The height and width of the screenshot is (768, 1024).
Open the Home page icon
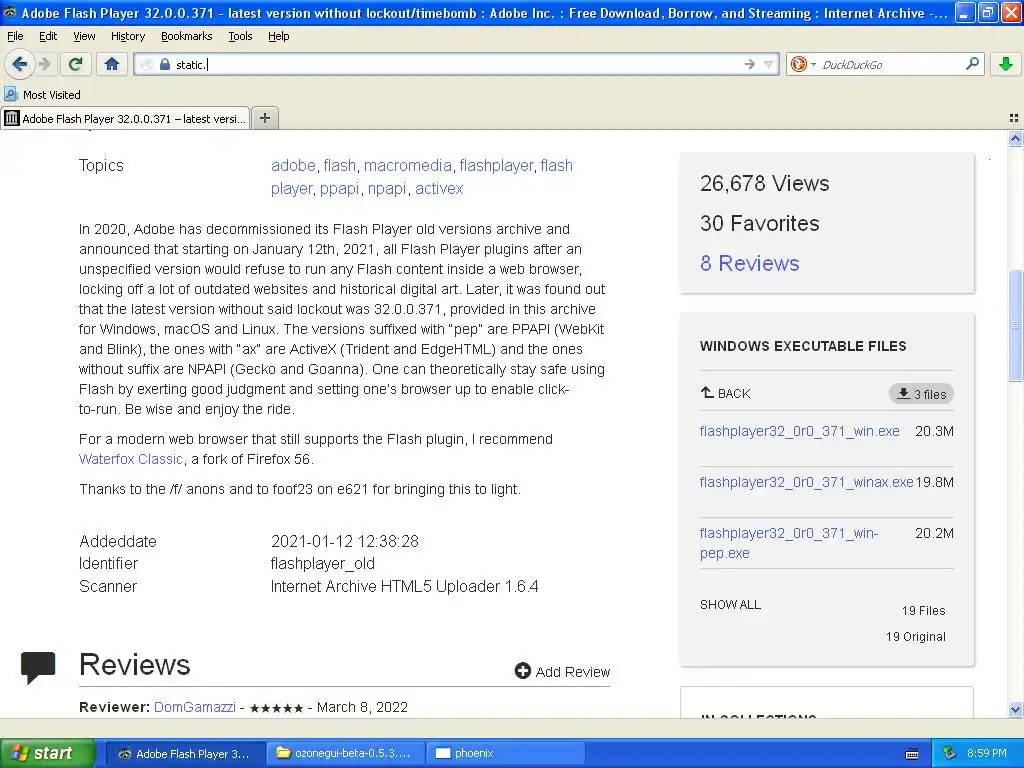(x=112, y=64)
